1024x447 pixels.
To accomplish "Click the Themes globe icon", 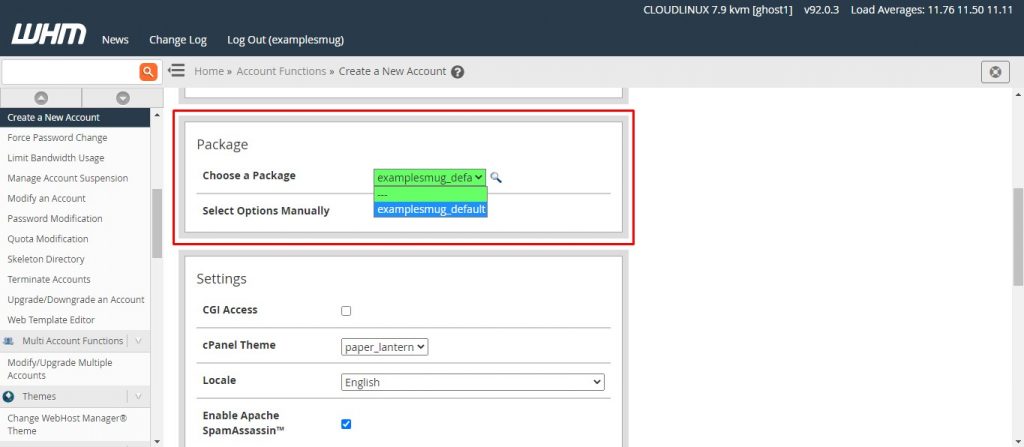I will 8,397.
